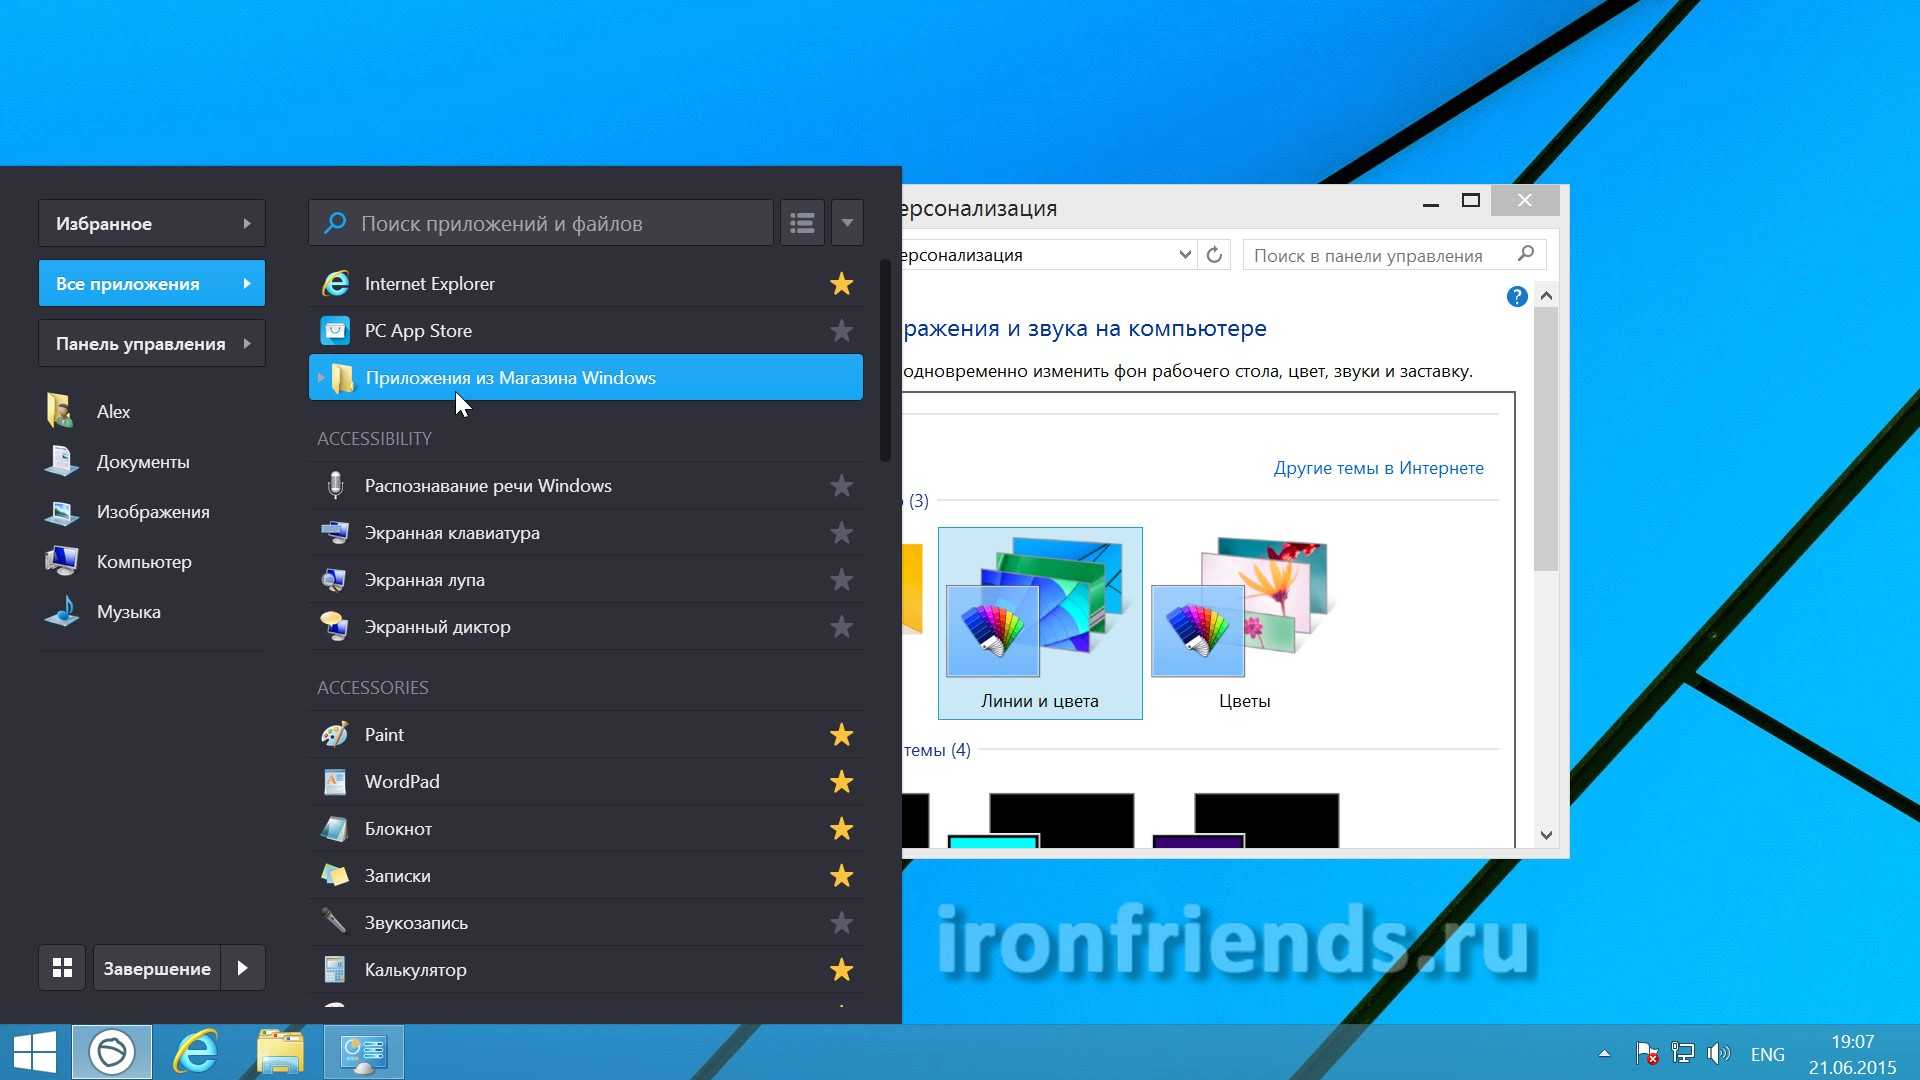Click the blue help question mark icon
The width and height of the screenshot is (1920, 1080).
[1516, 297]
